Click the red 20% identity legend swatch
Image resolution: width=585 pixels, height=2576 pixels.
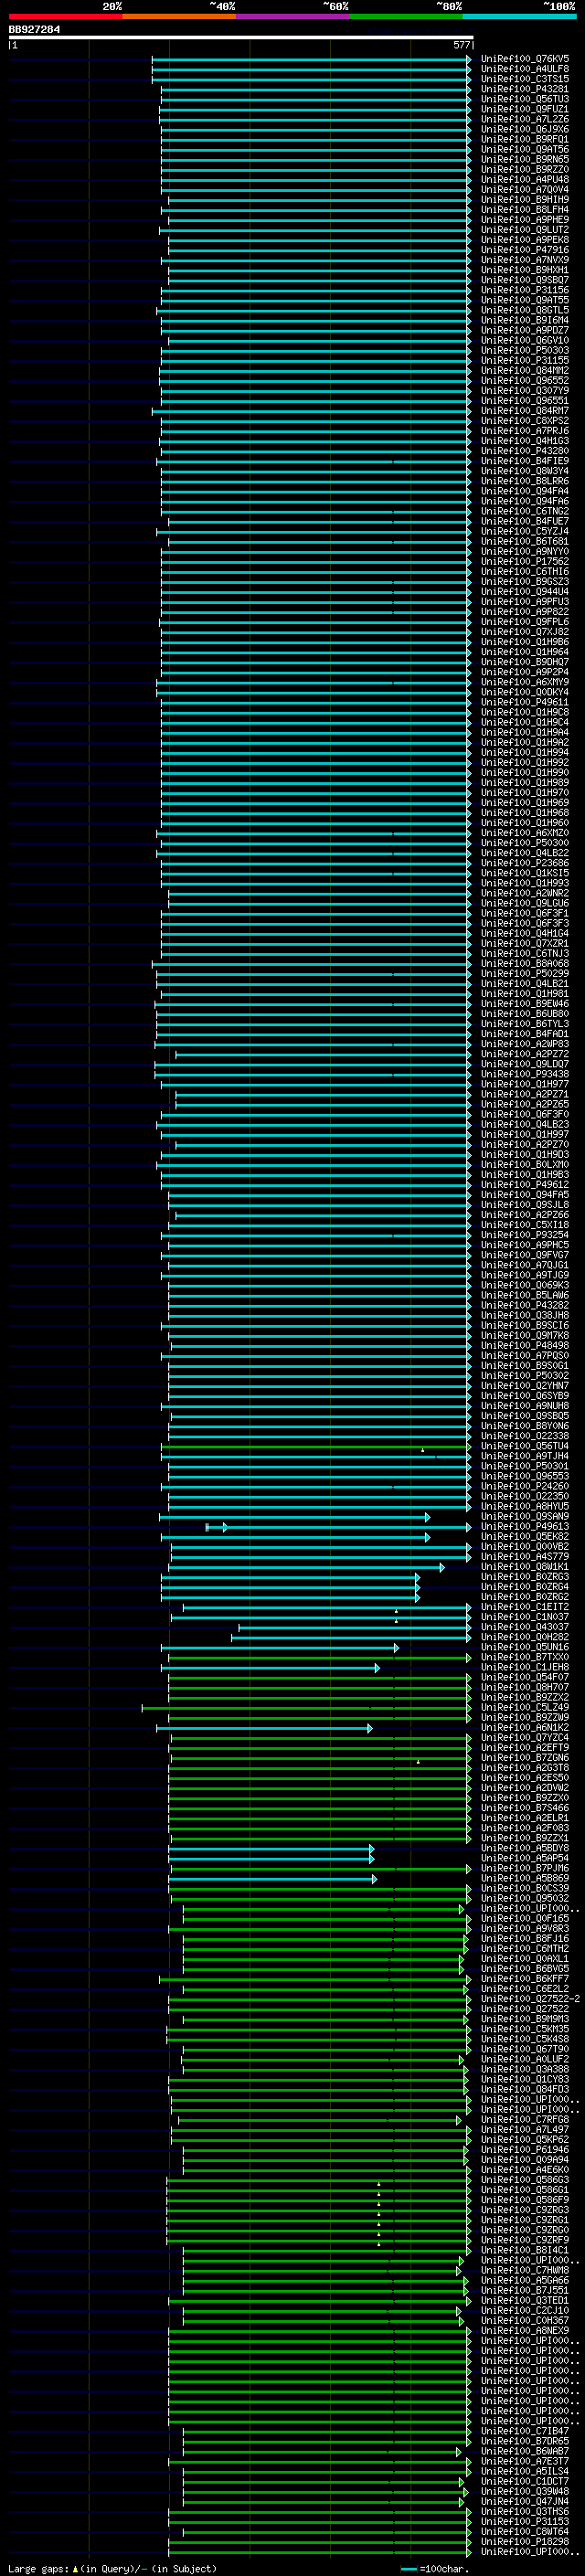(x=65, y=16)
